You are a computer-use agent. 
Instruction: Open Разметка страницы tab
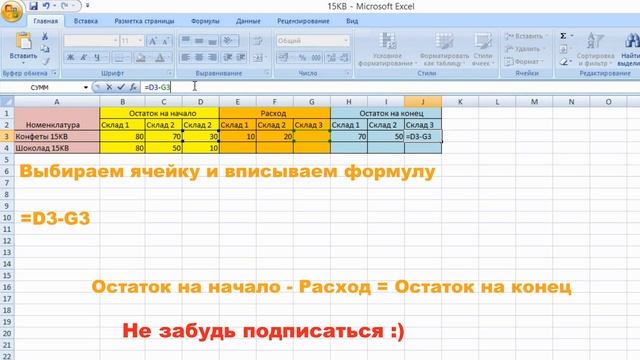coord(144,21)
